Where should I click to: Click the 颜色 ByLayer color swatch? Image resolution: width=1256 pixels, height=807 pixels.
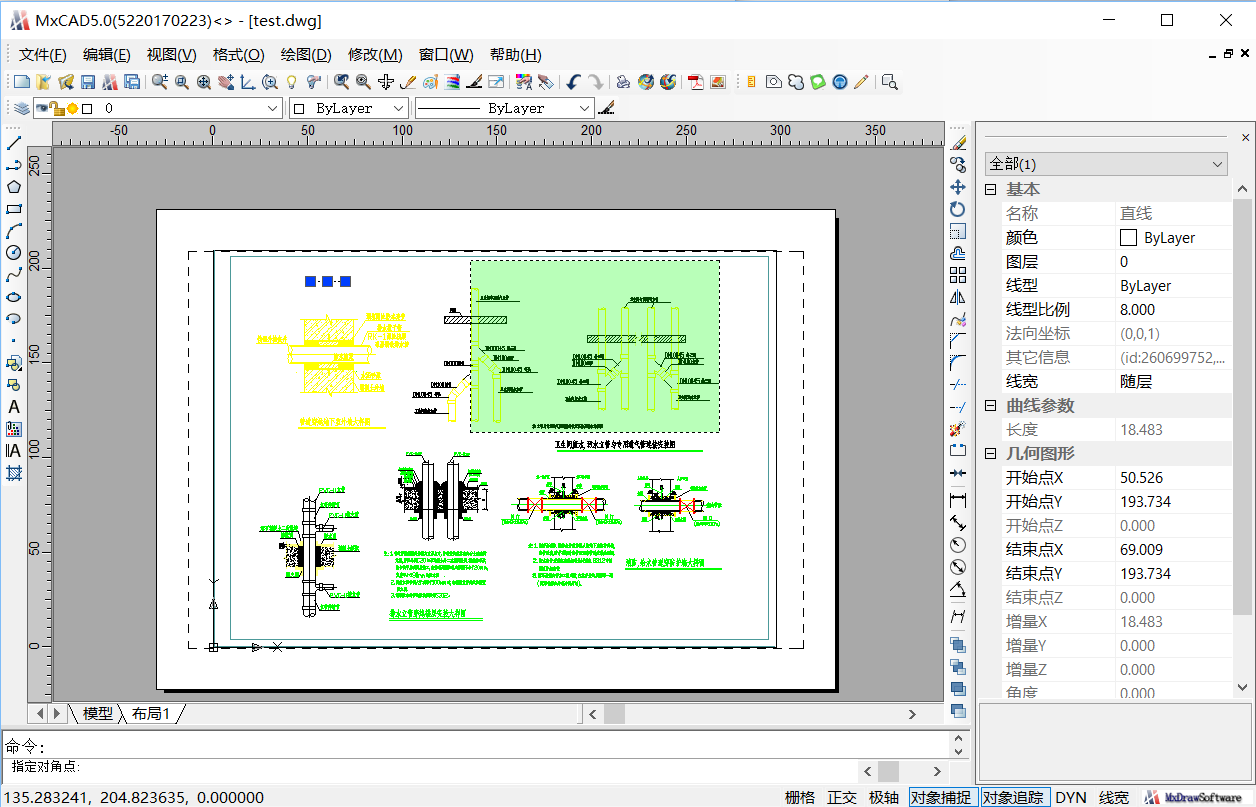click(1128, 238)
